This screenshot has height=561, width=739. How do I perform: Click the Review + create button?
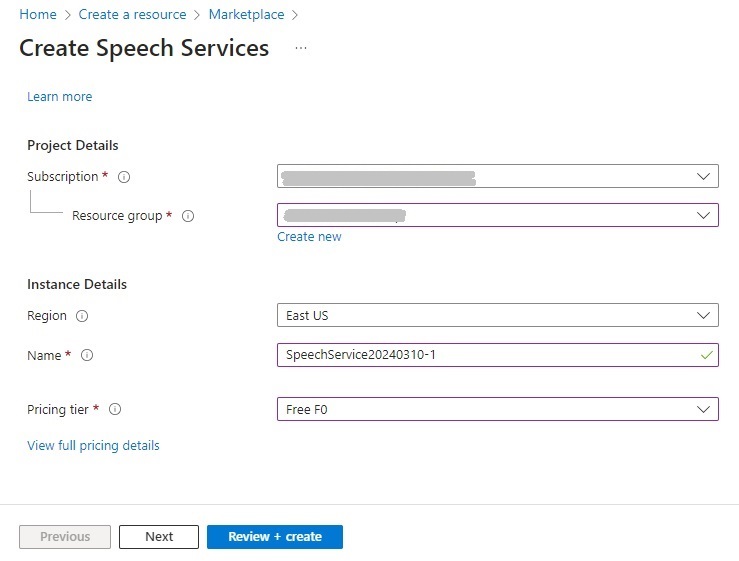(274, 537)
